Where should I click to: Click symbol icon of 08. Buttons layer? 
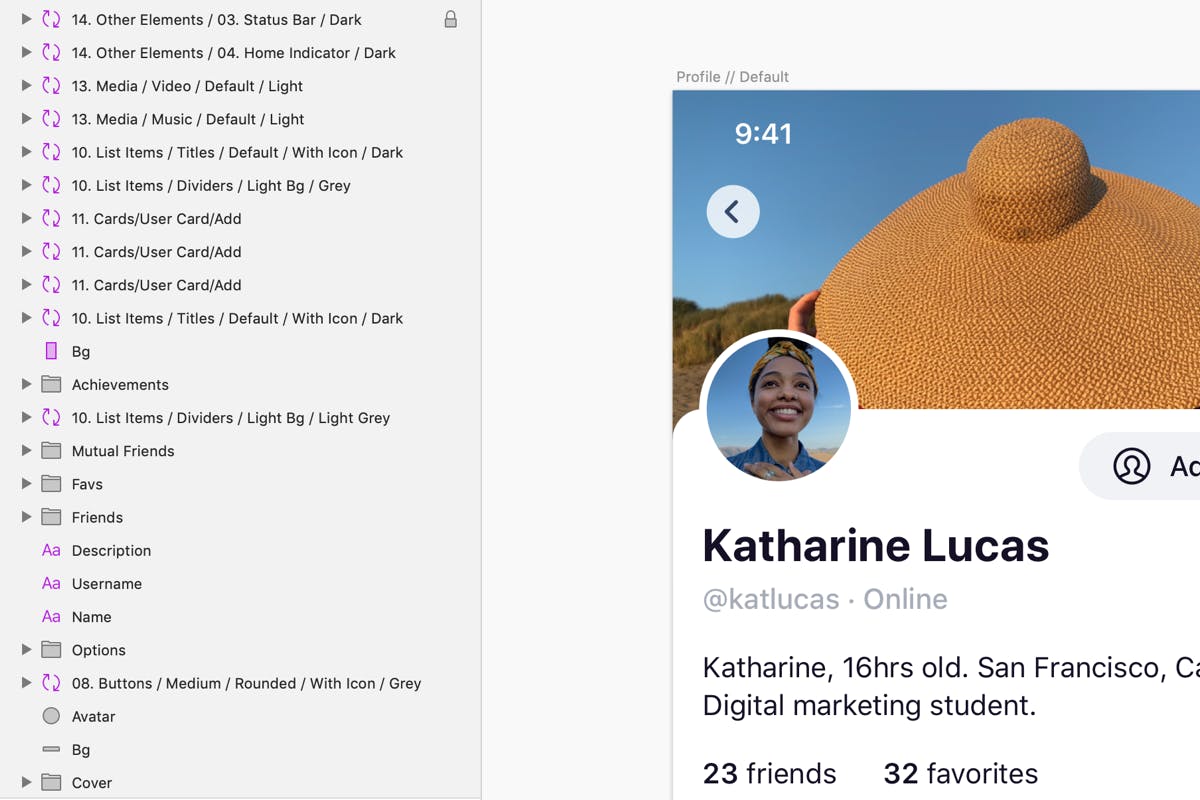coord(51,683)
